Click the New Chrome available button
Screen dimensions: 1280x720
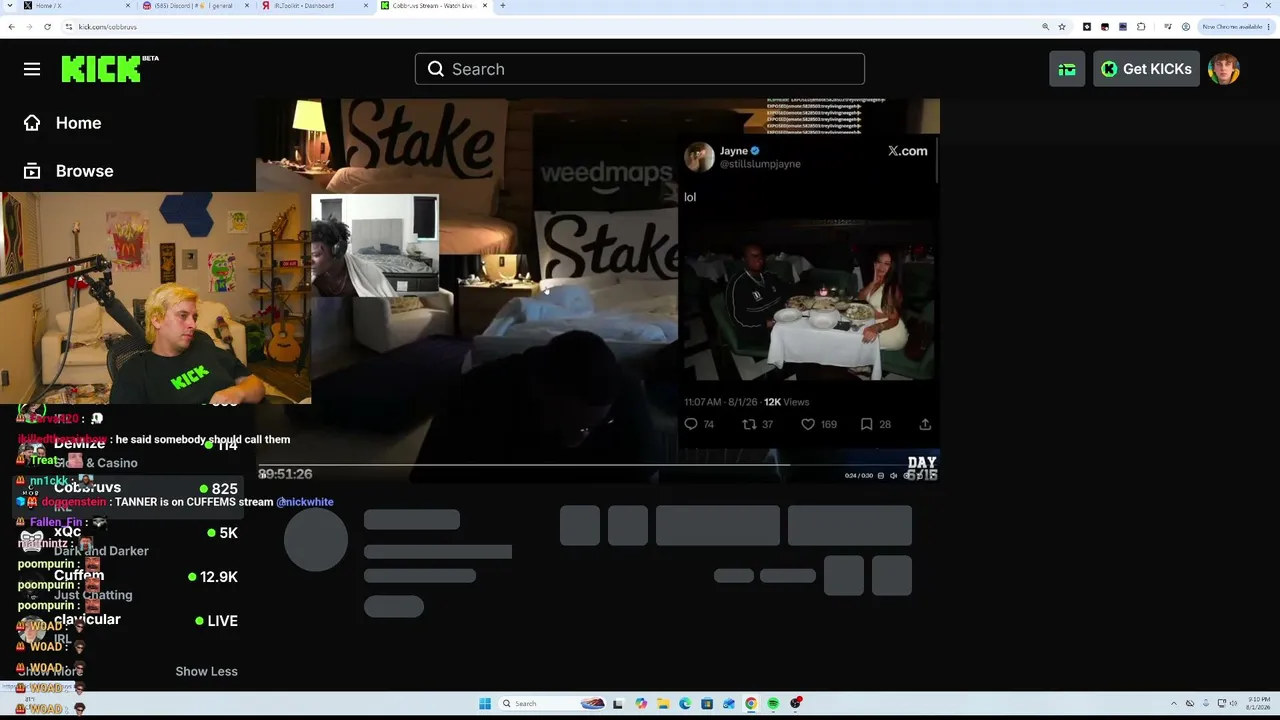[x=1236, y=27]
